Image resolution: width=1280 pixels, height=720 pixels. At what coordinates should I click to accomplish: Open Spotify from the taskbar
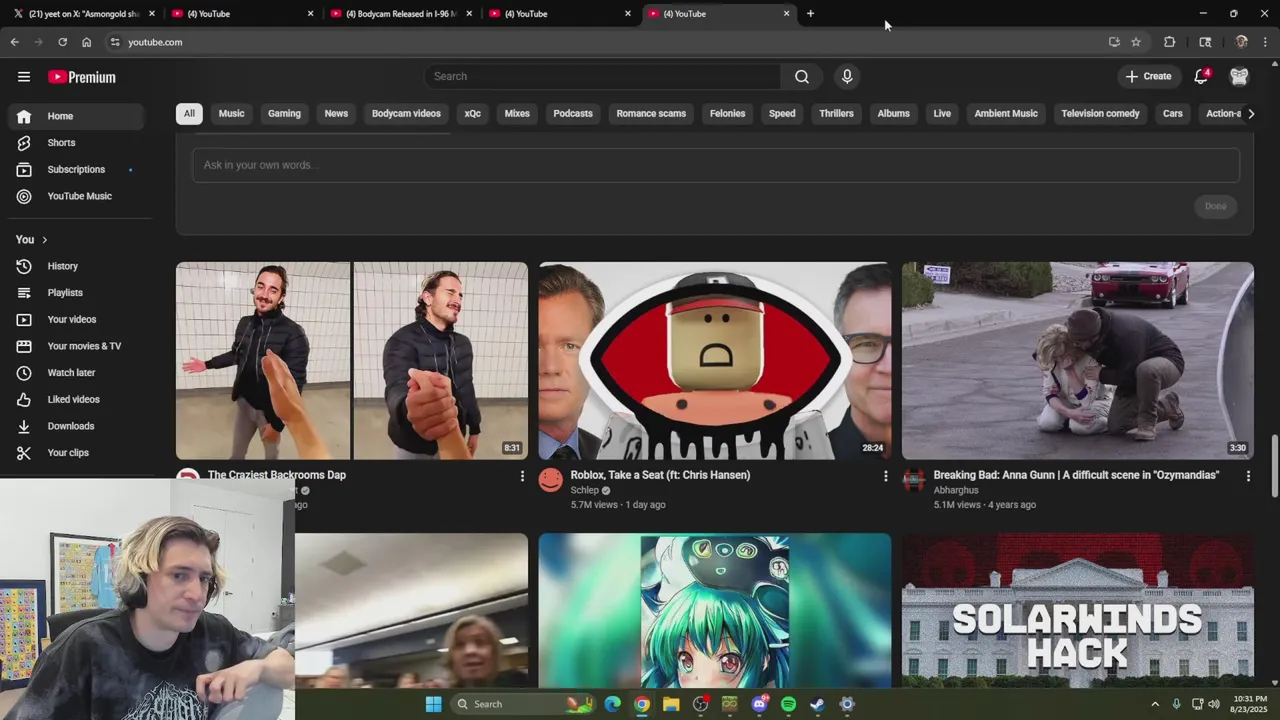788,704
